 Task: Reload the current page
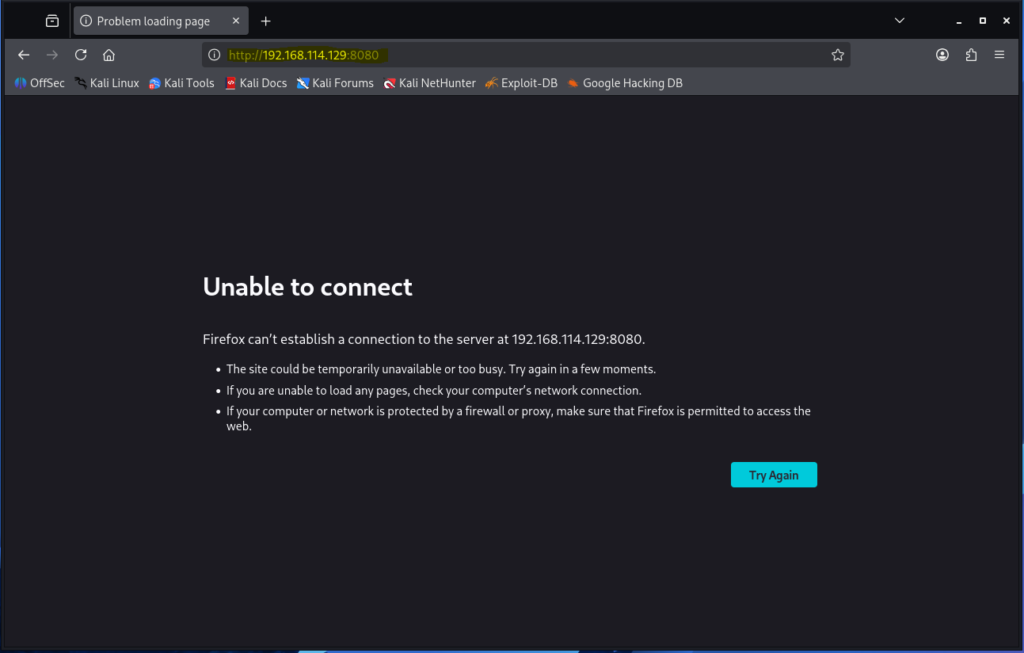pos(81,55)
